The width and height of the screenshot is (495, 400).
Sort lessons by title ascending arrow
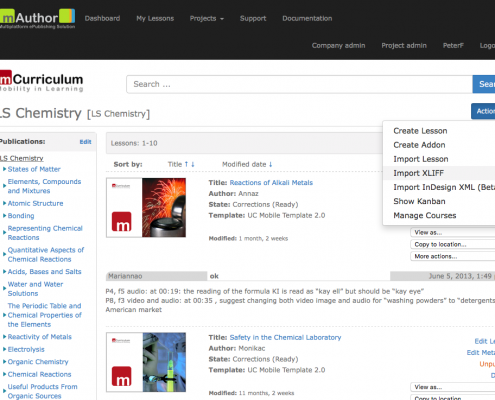click(x=186, y=164)
